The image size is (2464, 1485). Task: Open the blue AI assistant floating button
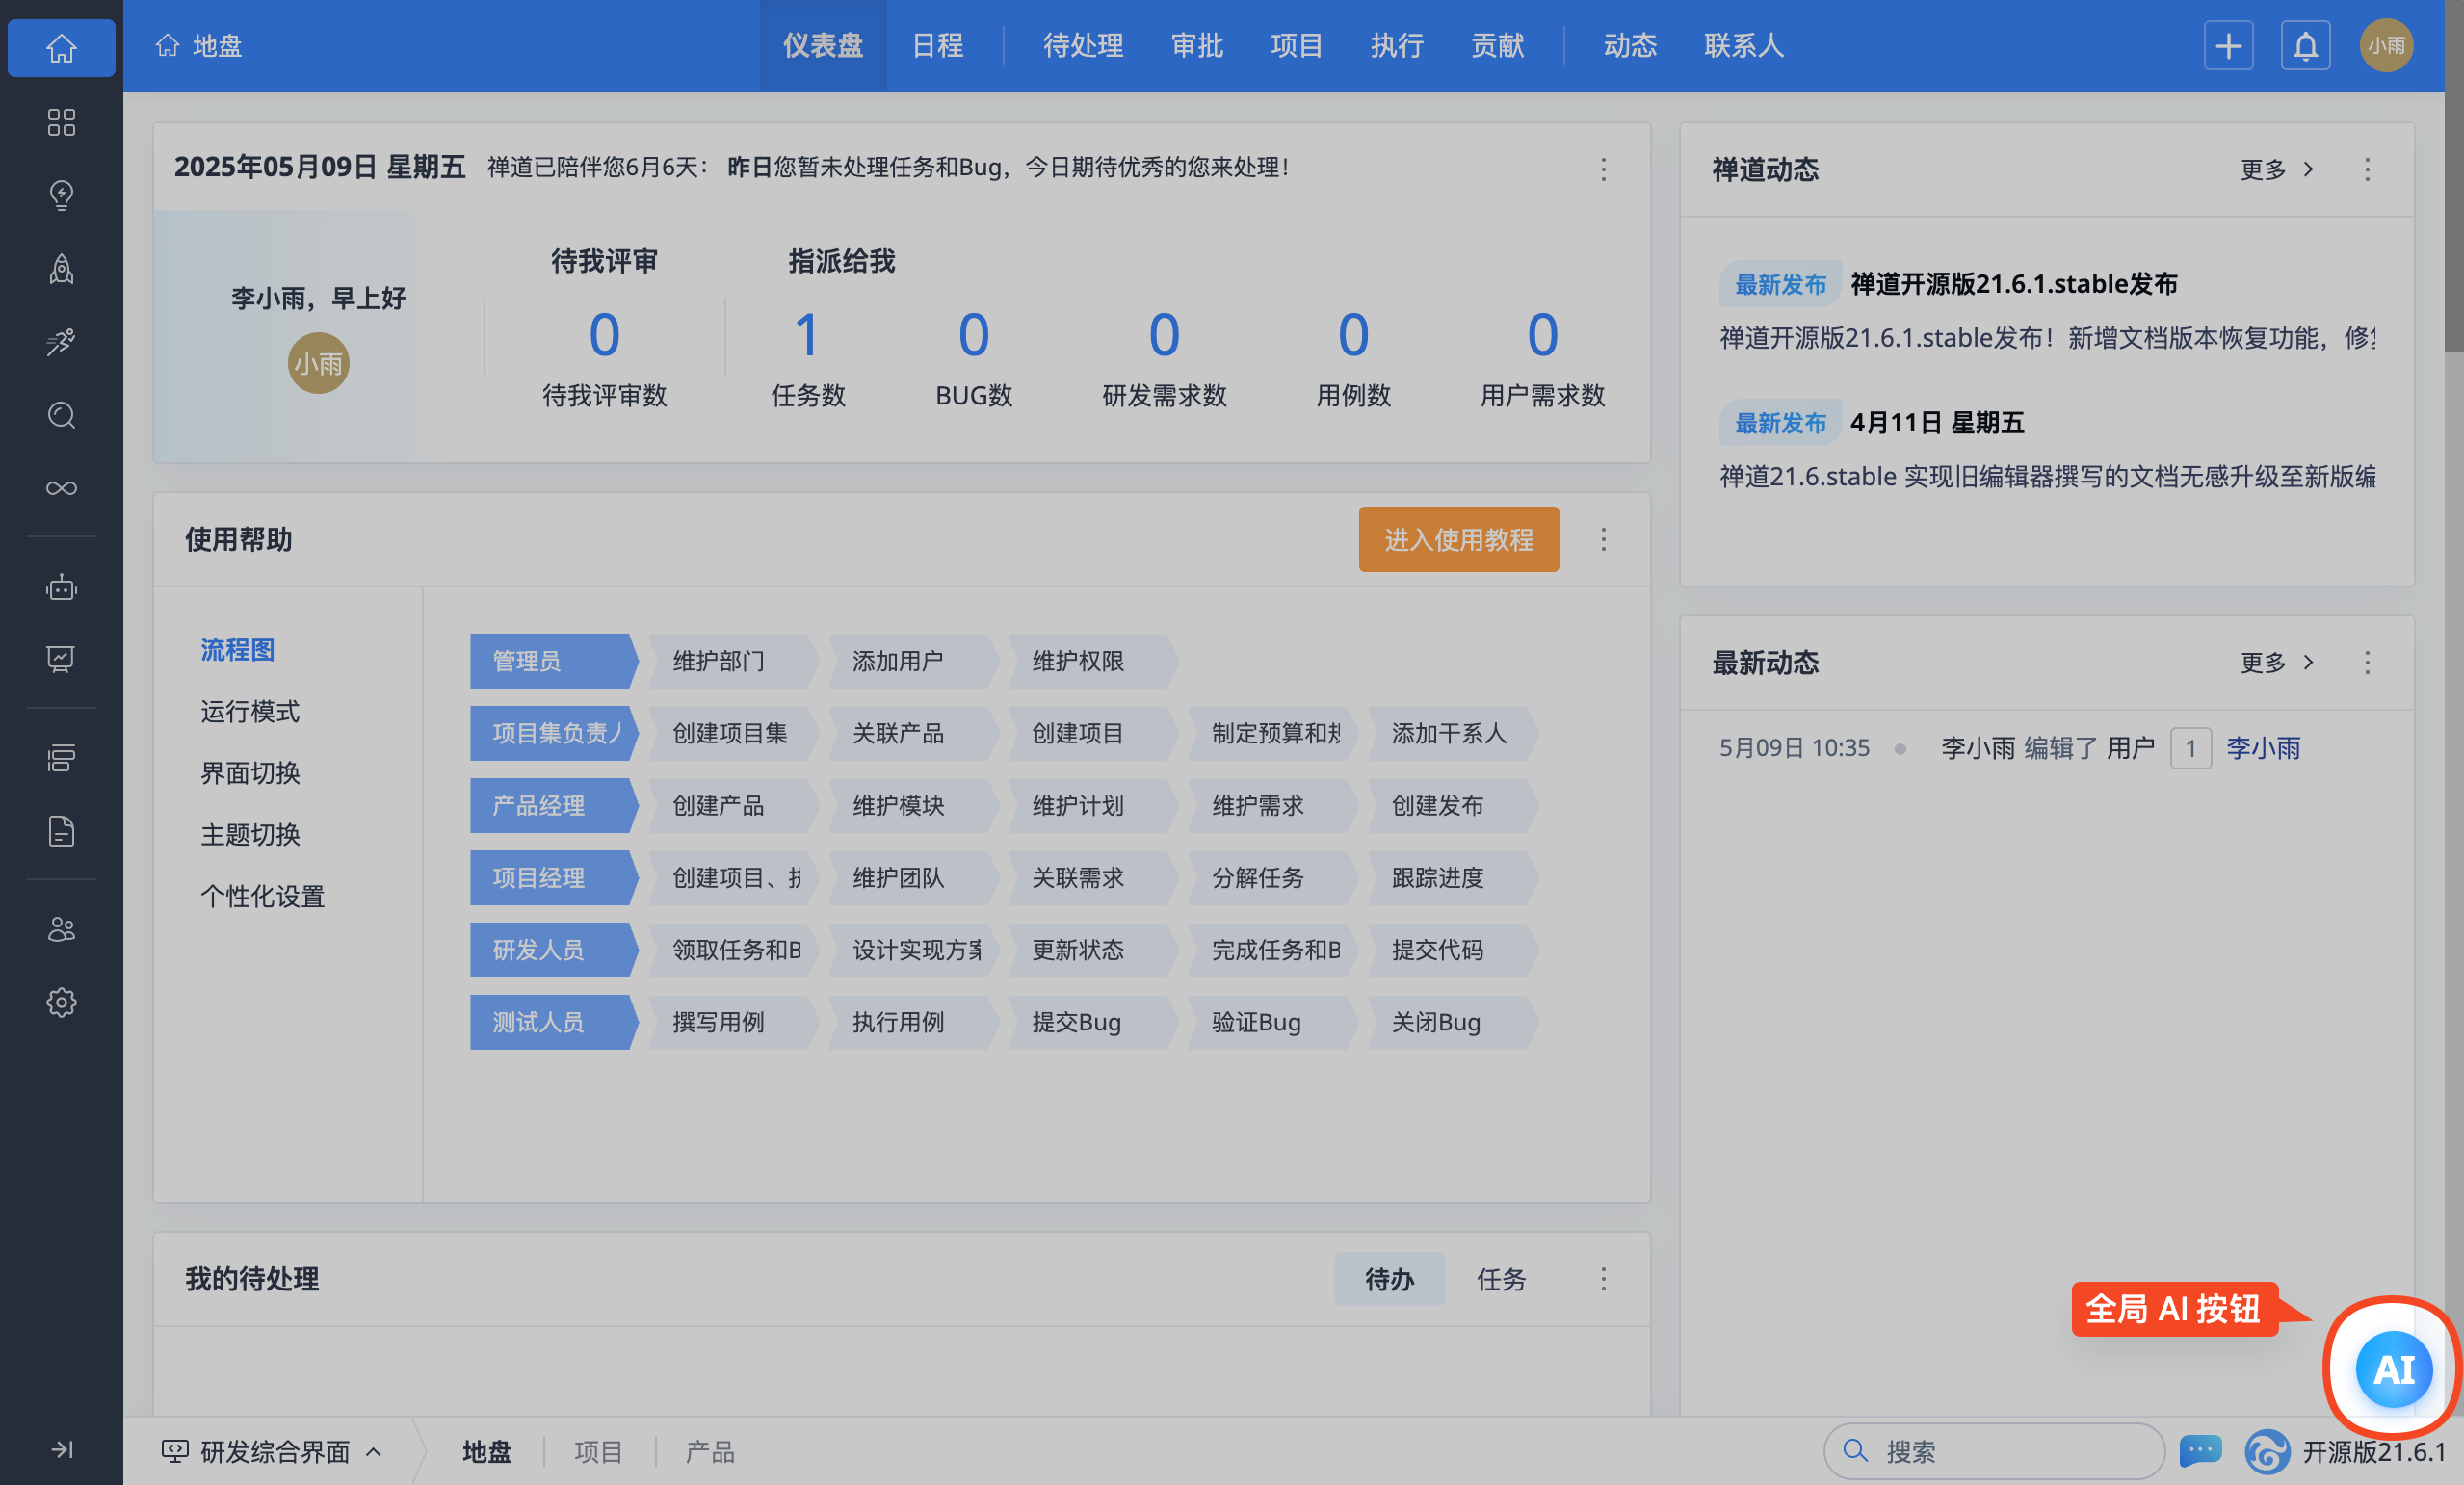(2393, 1369)
